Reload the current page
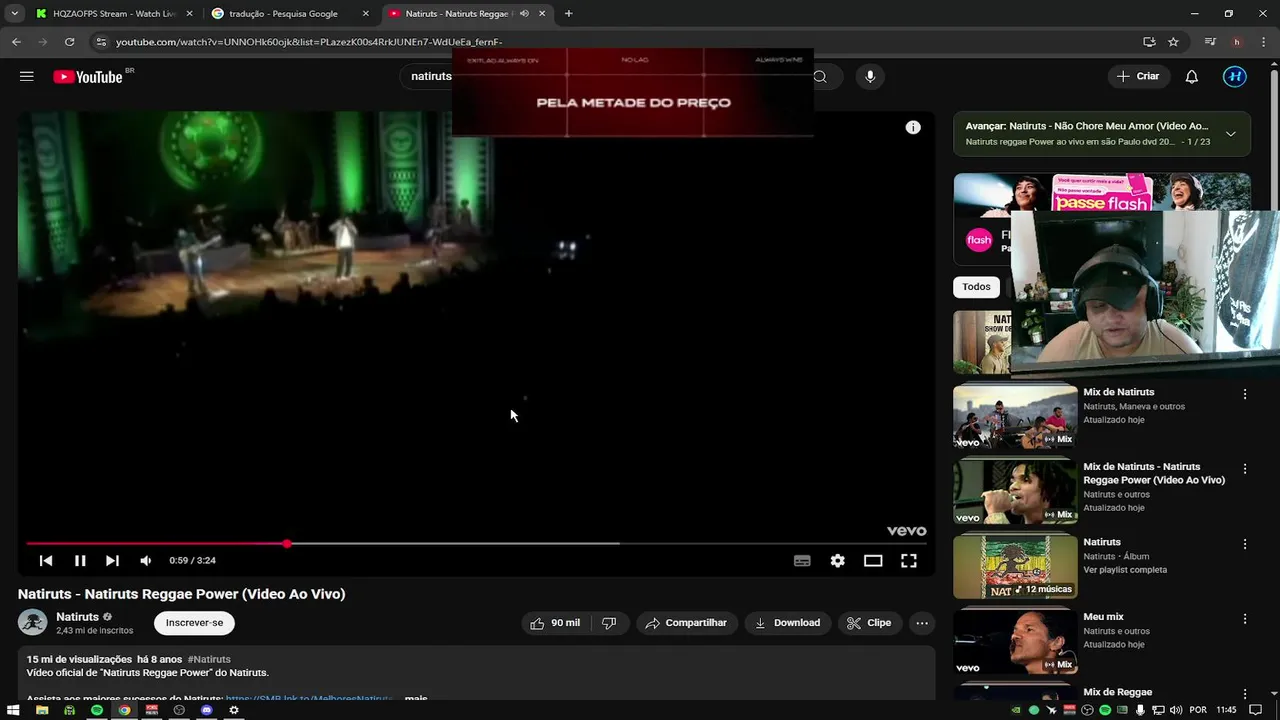This screenshot has width=1280, height=720. click(x=69, y=42)
